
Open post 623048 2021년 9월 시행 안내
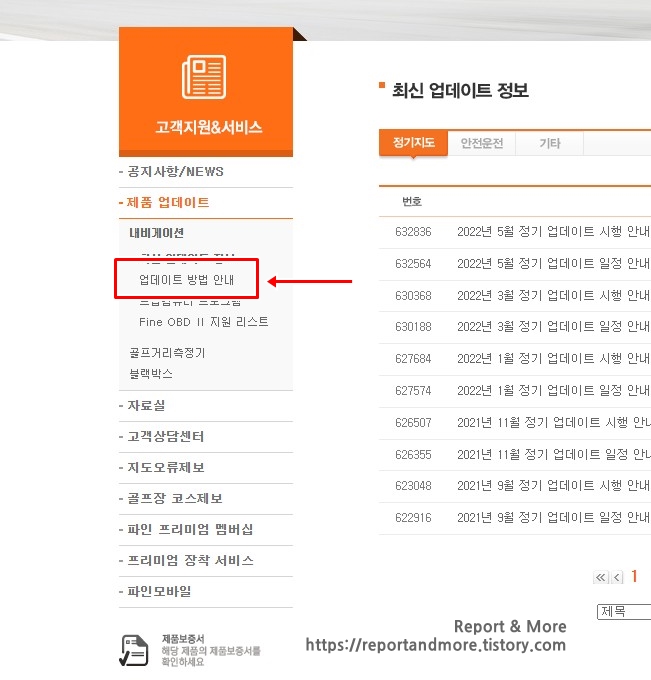(553, 485)
